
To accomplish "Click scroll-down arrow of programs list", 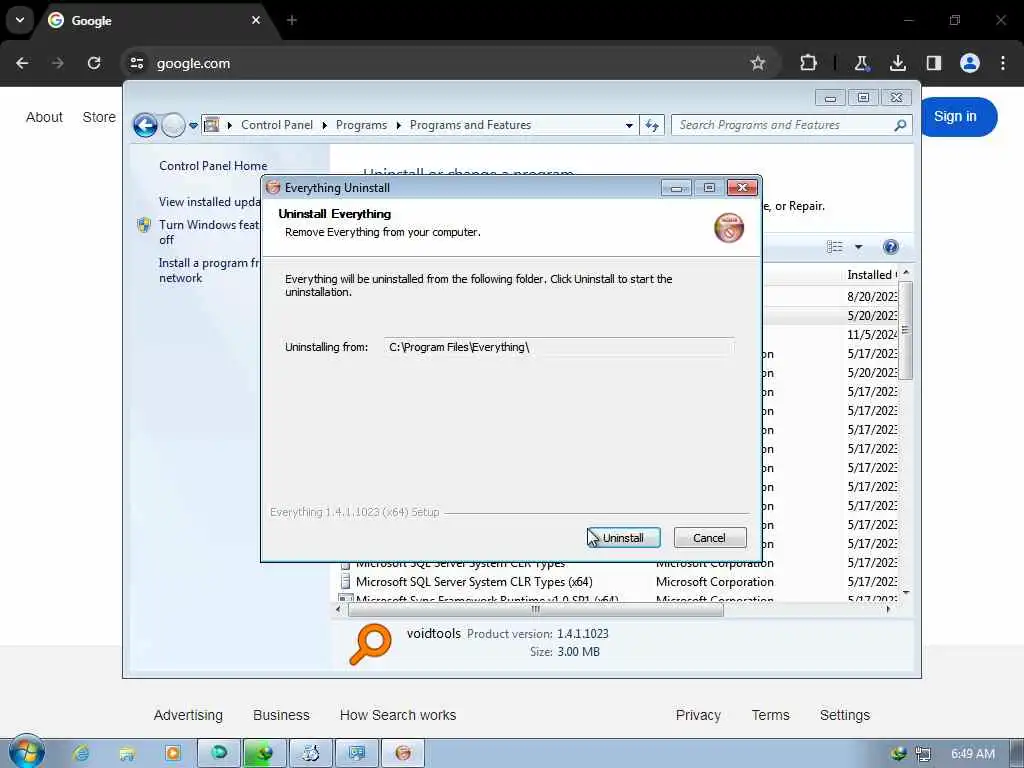I will (906, 592).
